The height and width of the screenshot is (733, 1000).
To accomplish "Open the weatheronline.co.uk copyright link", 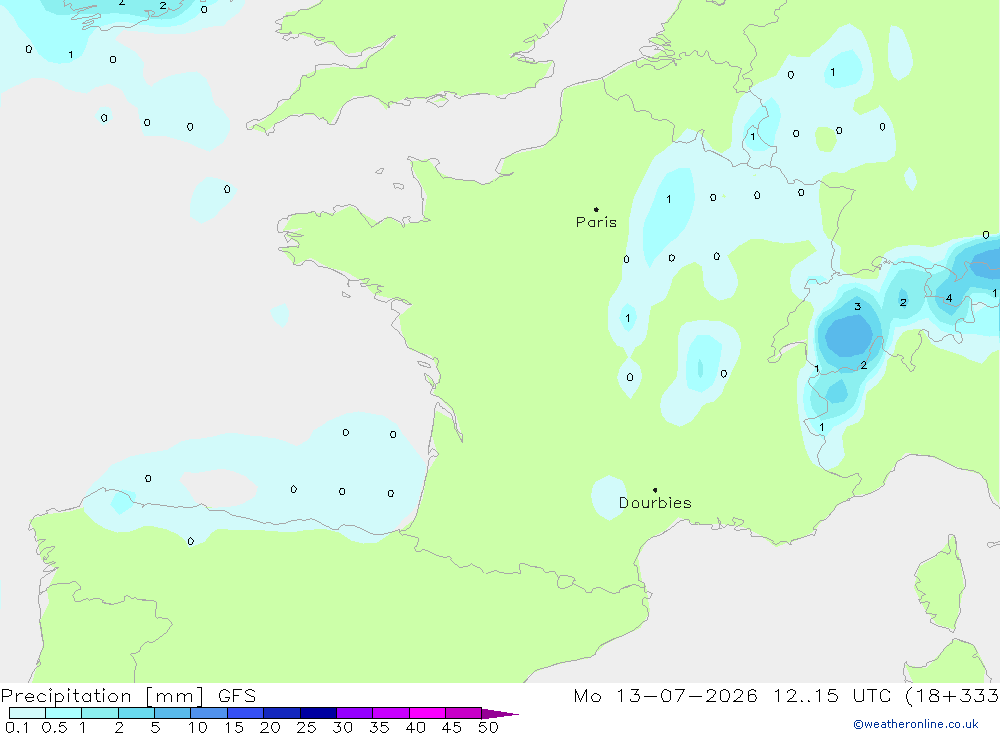I will [916, 724].
